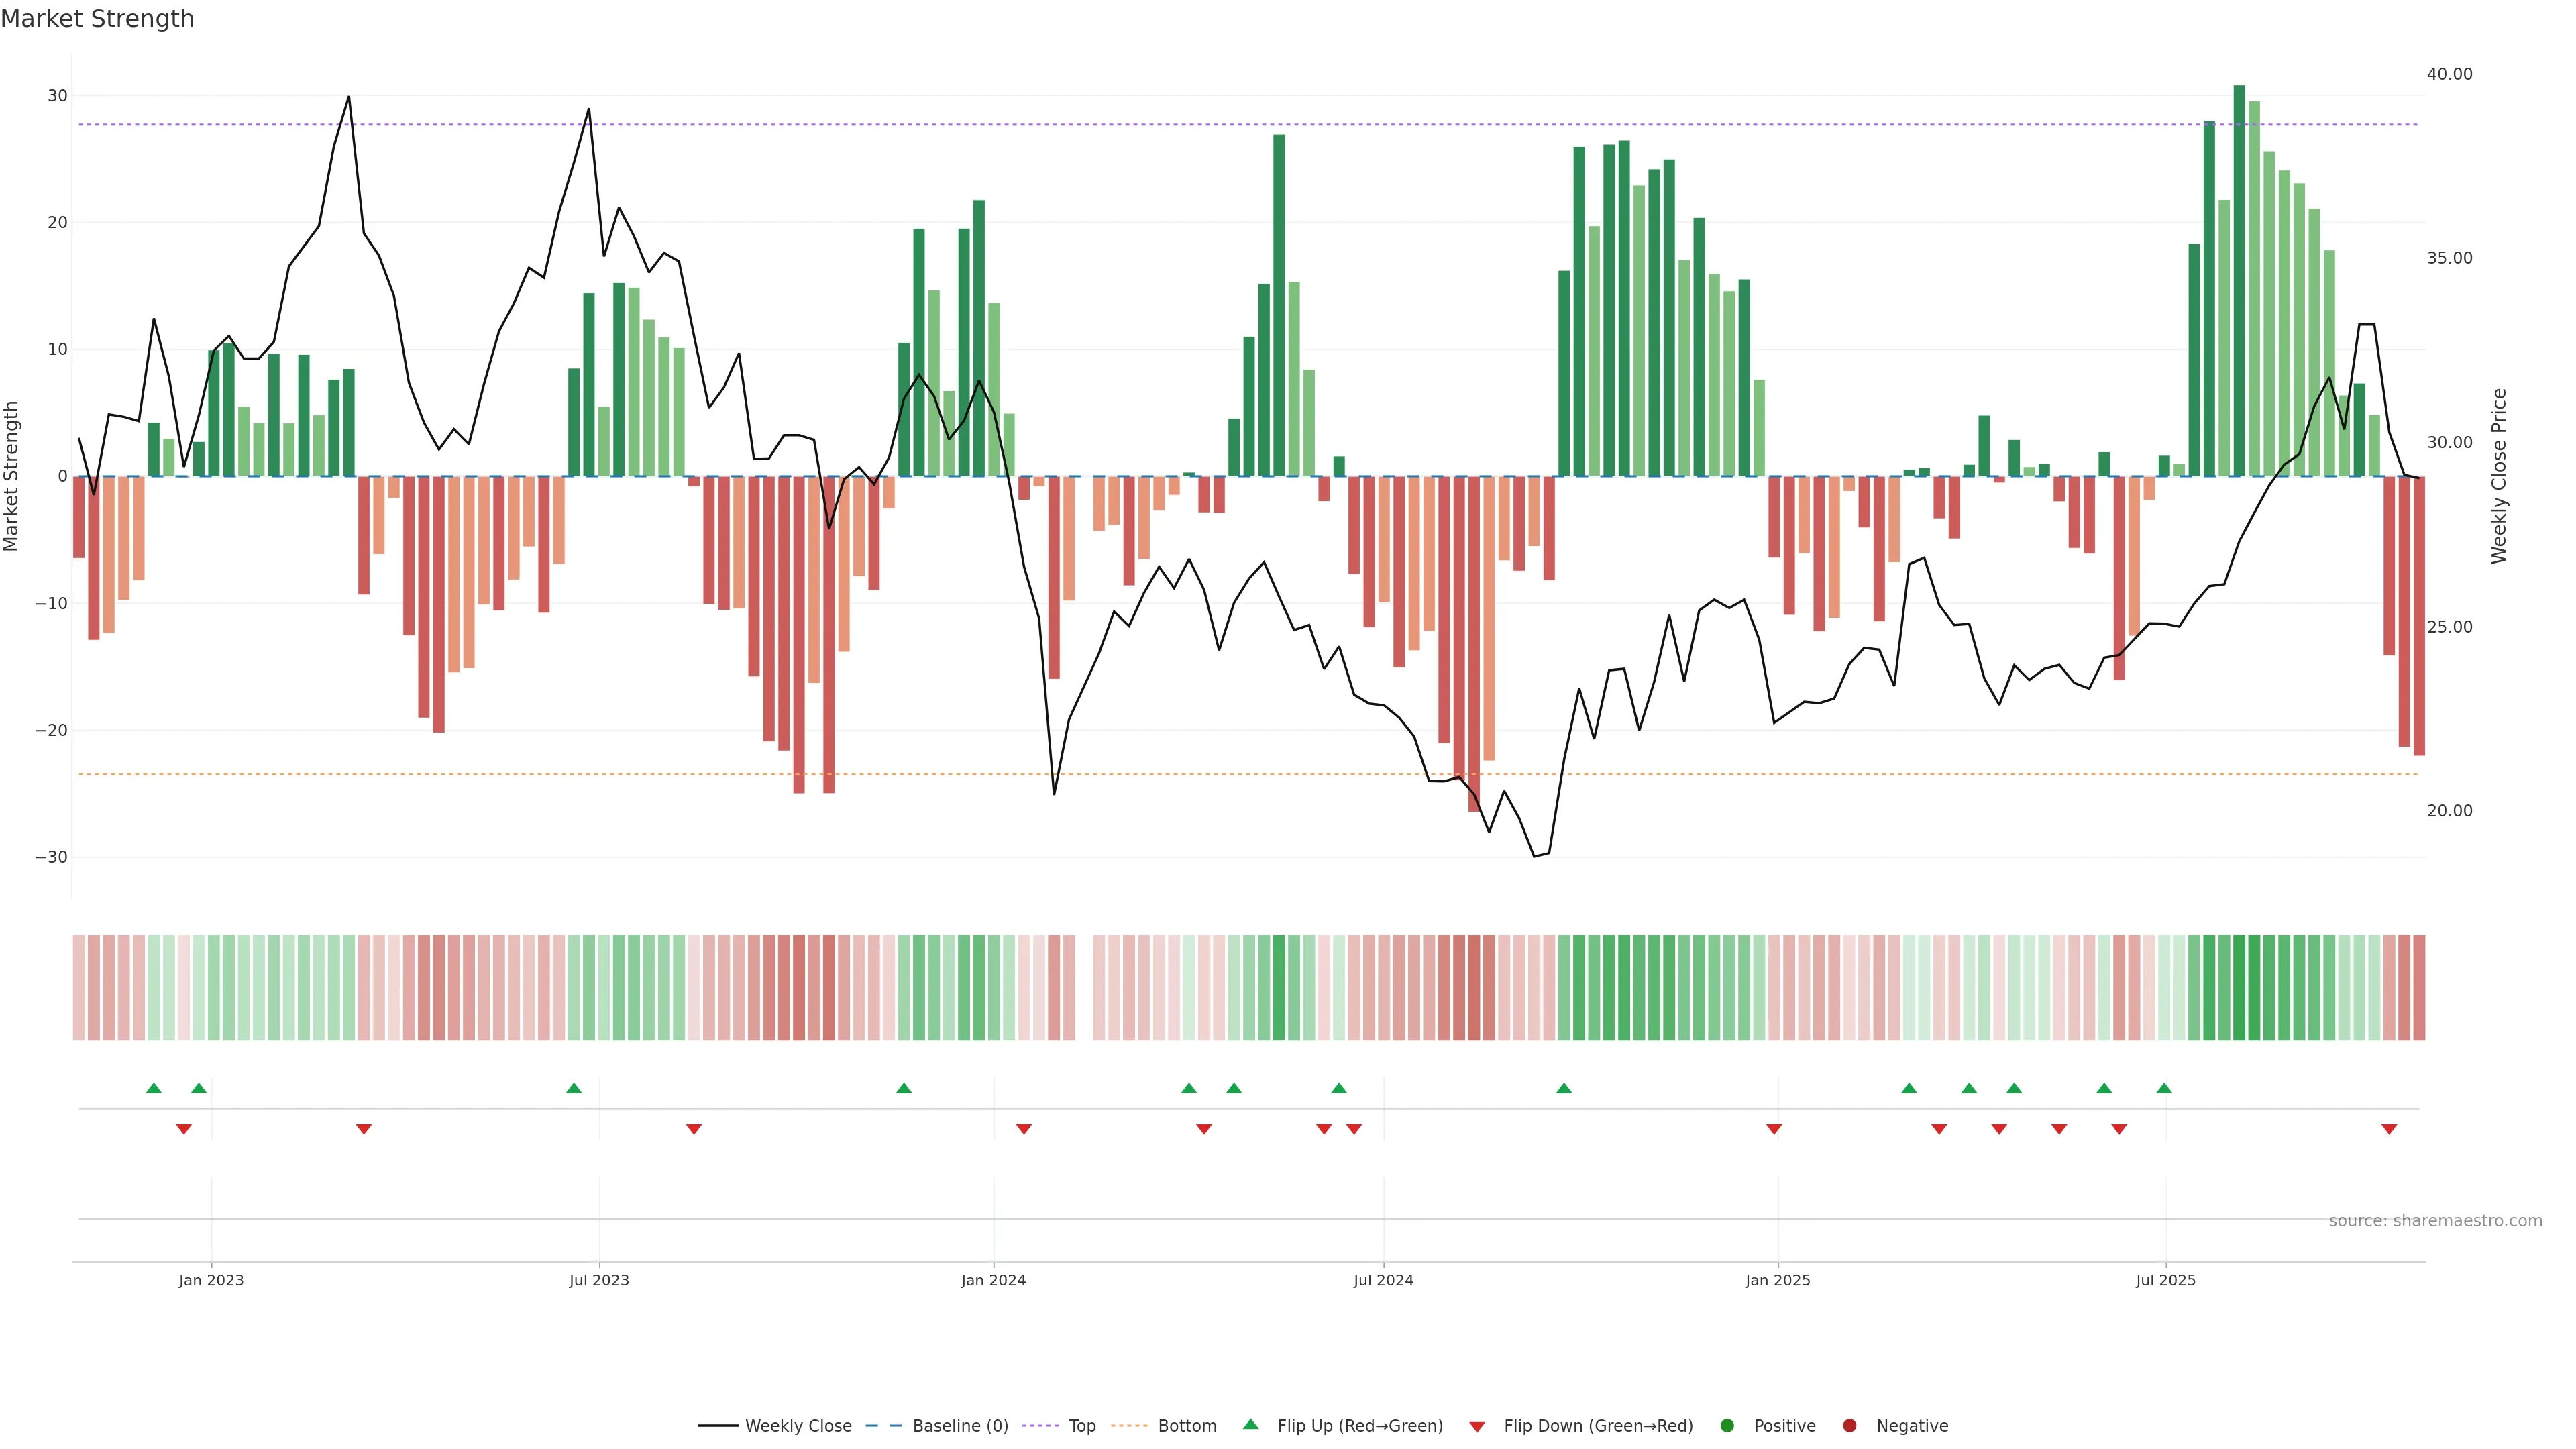
Task: Click the Jan 2024 x-axis label
Action: pos(993,1280)
